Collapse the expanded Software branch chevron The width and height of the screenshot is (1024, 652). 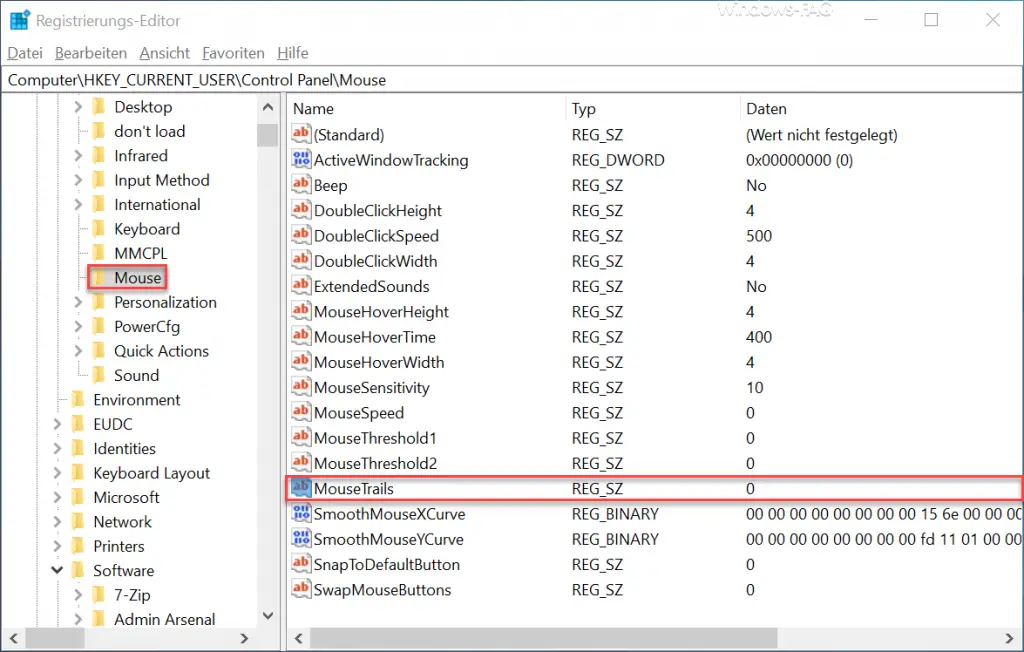pos(56,570)
